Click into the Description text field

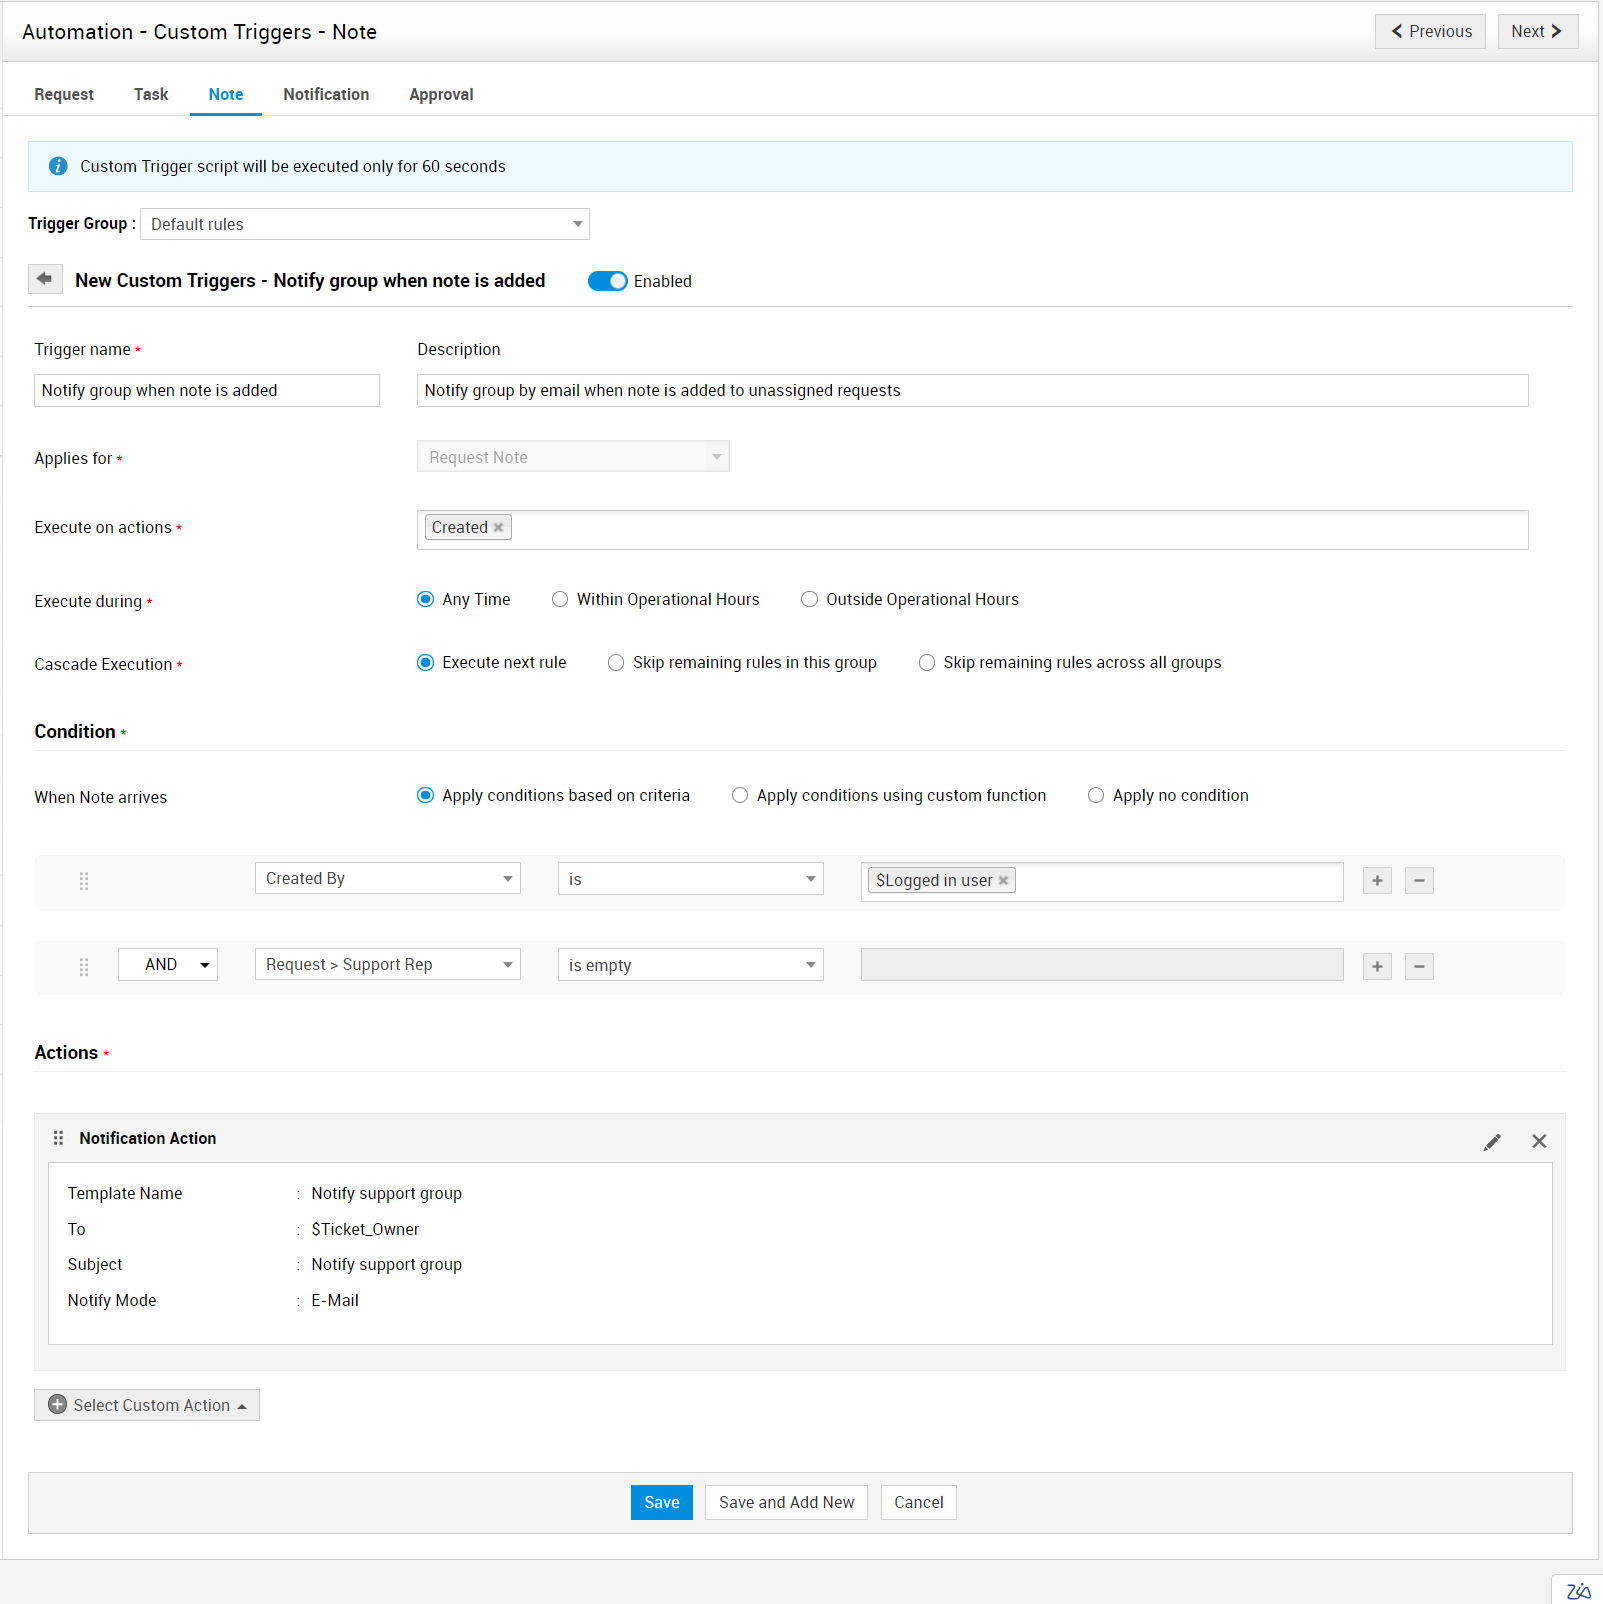[x=971, y=391]
